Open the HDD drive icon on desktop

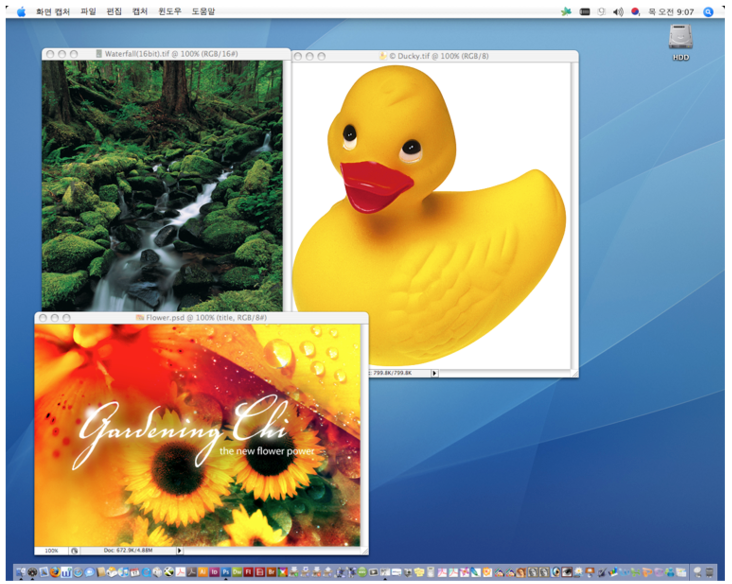[x=680, y=39]
